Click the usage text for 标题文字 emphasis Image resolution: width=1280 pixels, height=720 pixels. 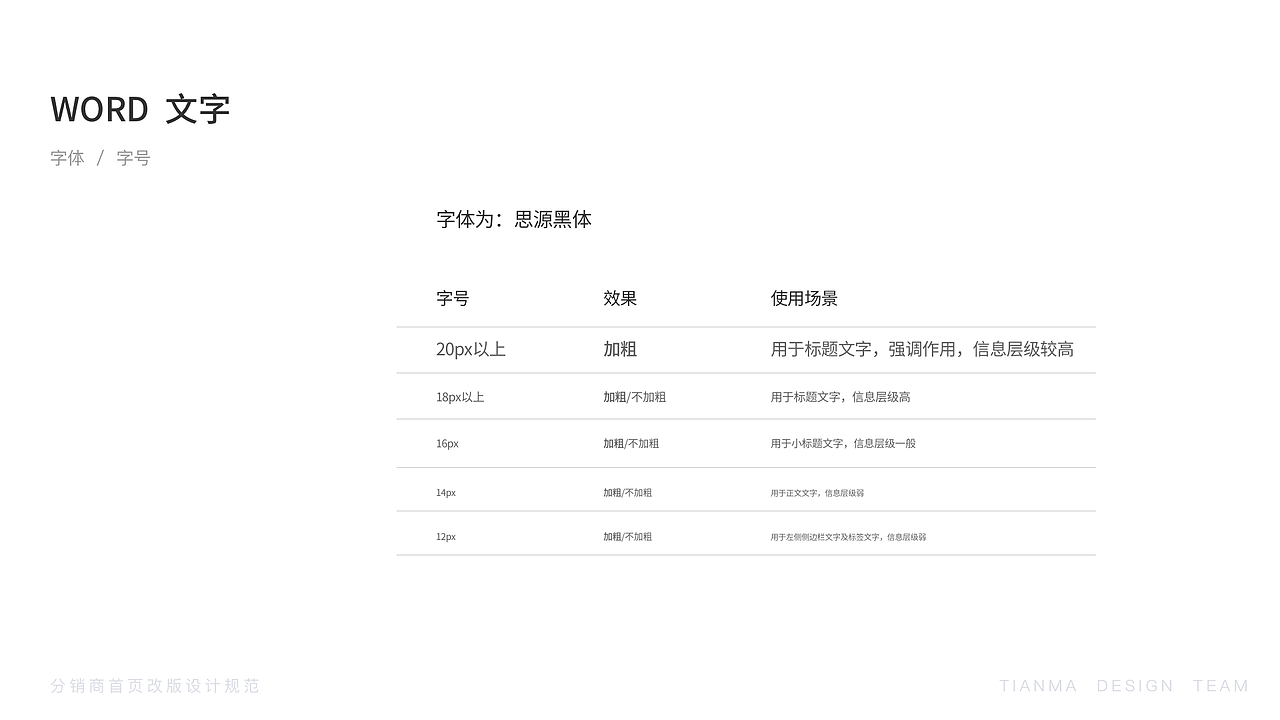[923, 349]
